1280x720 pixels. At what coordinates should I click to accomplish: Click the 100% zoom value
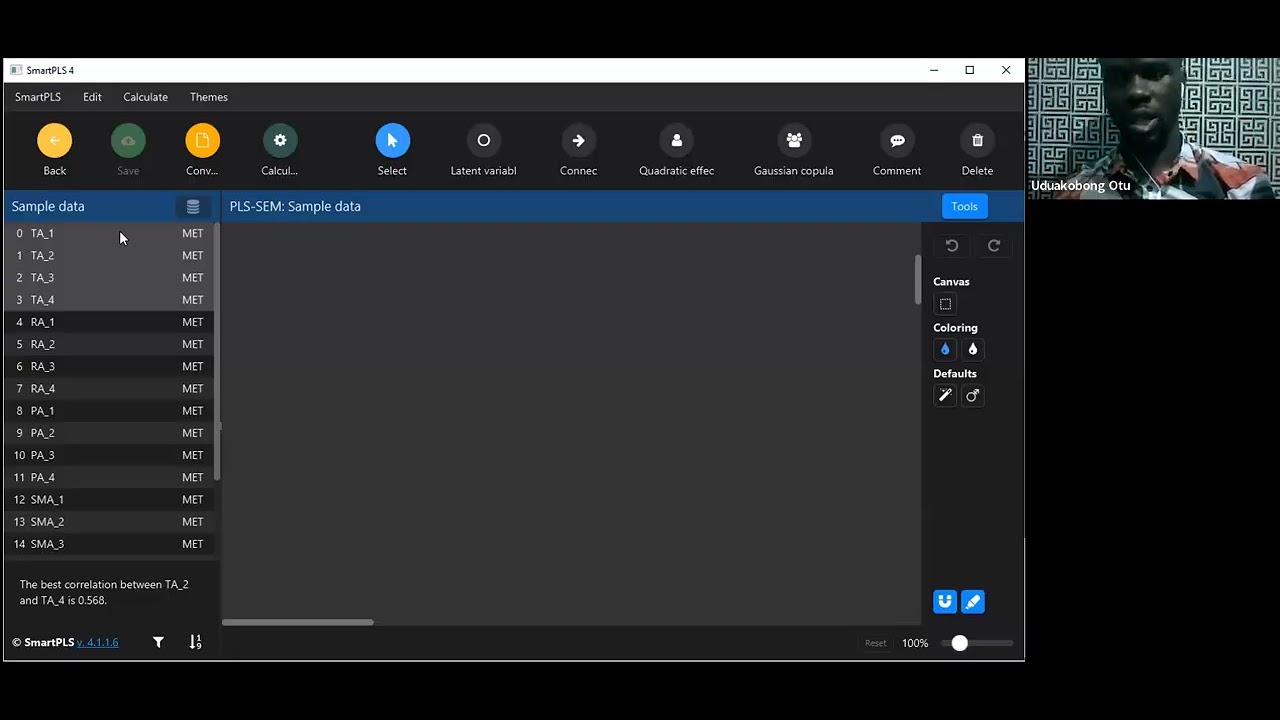point(915,643)
